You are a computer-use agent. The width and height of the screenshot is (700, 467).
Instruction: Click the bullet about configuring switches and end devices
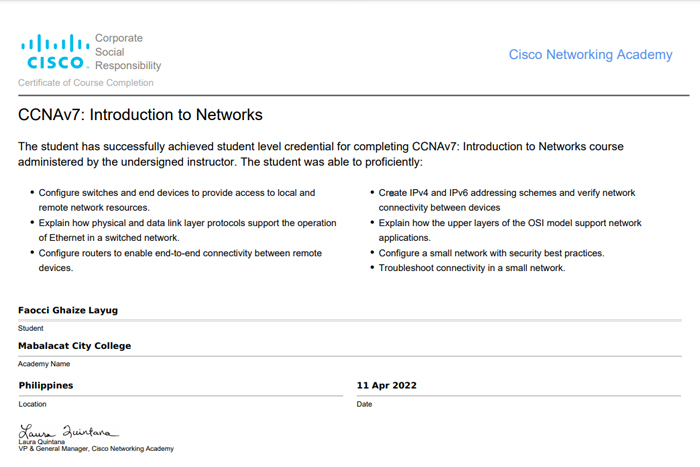click(x=177, y=199)
